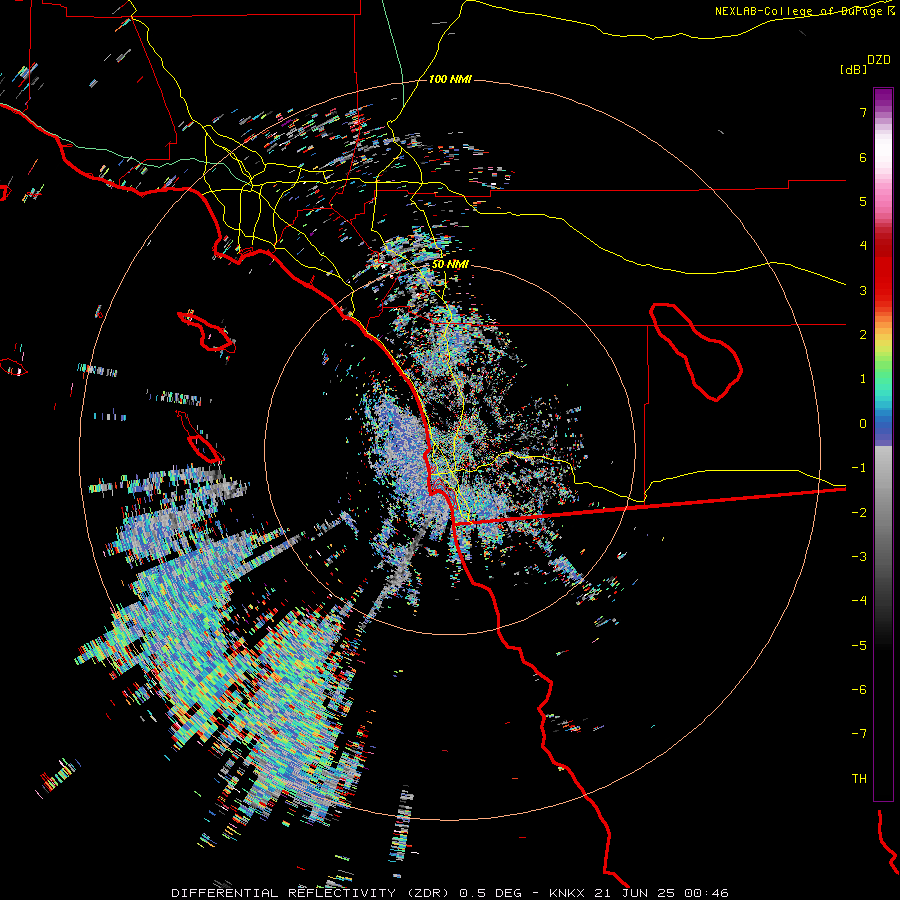This screenshot has width=900, height=900.
Task: Click the -5 dB scale value
Action: [859, 646]
